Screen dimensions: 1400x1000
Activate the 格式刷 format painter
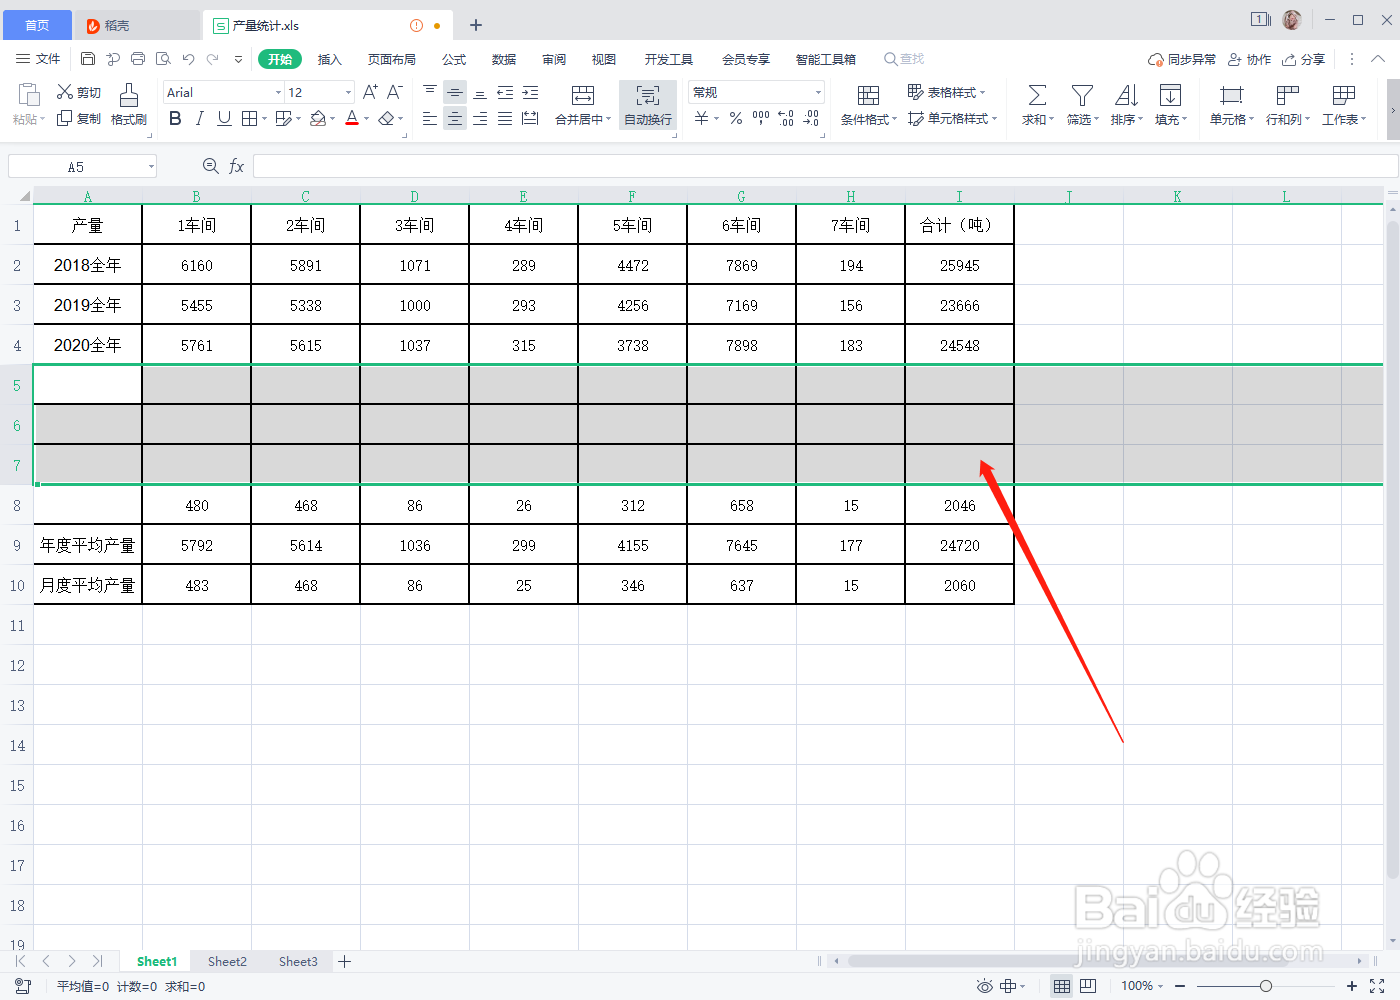click(129, 105)
